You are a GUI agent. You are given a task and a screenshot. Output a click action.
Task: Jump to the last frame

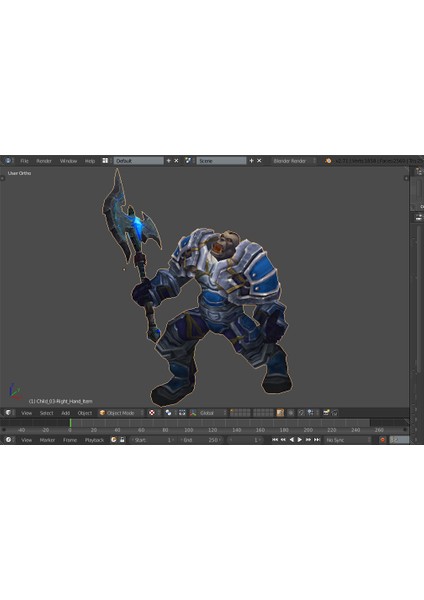pos(317,440)
